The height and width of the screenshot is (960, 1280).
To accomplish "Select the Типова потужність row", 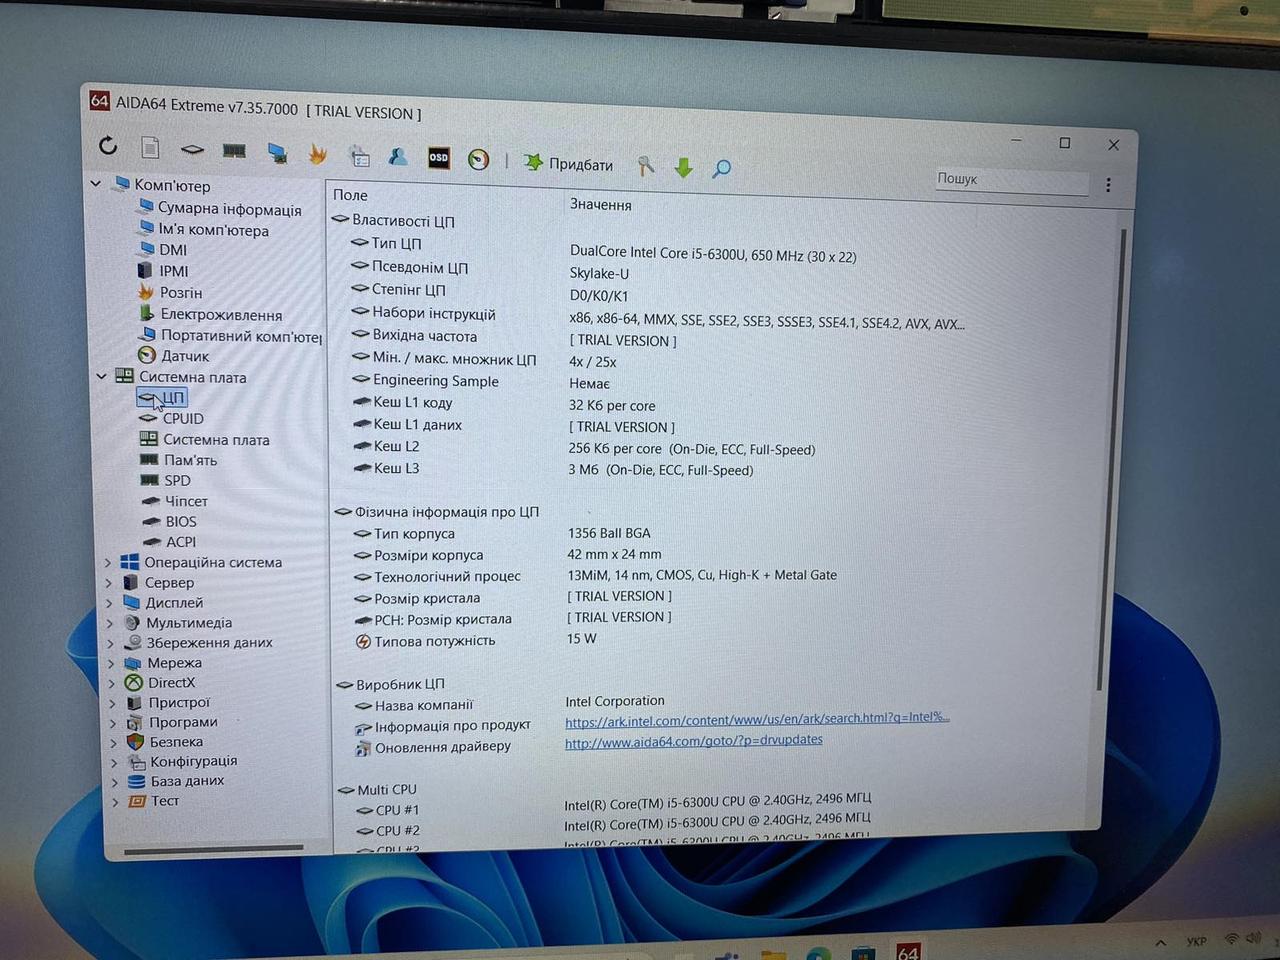I will click(x=434, y=641).
